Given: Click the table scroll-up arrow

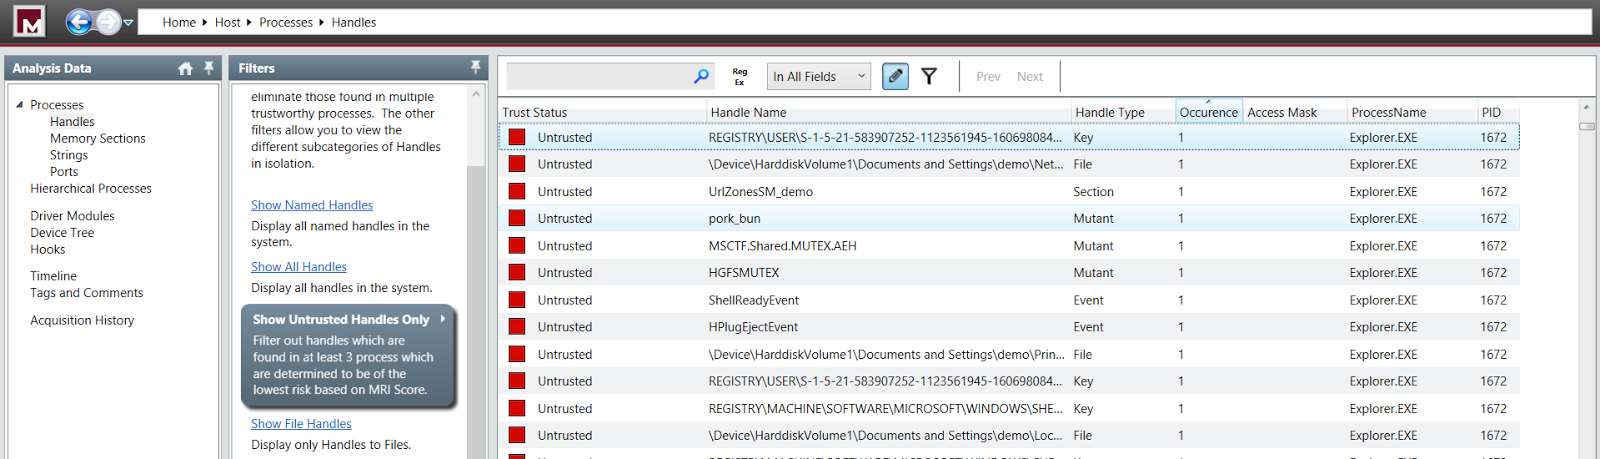Looking at the screenshot, I should [x=1587, y=106].
